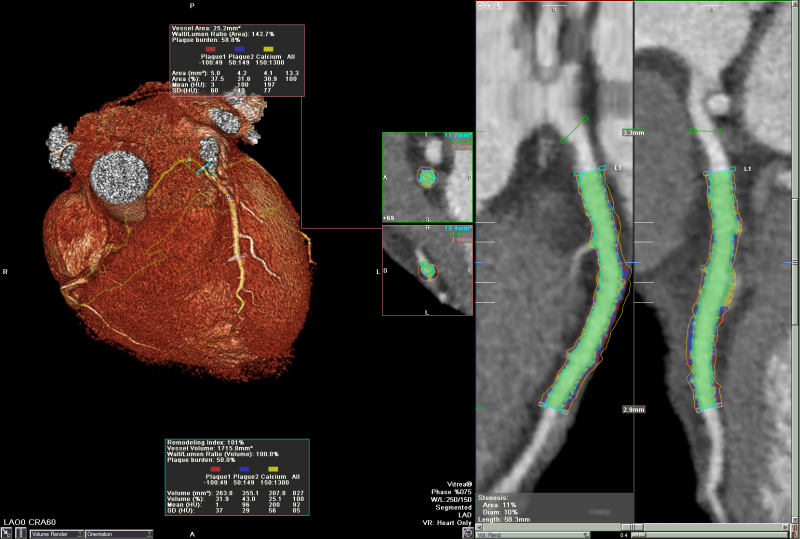Click the 3.3mm diameter measurement label
Viewport: 800px width, 539px height.
(634, 132)
